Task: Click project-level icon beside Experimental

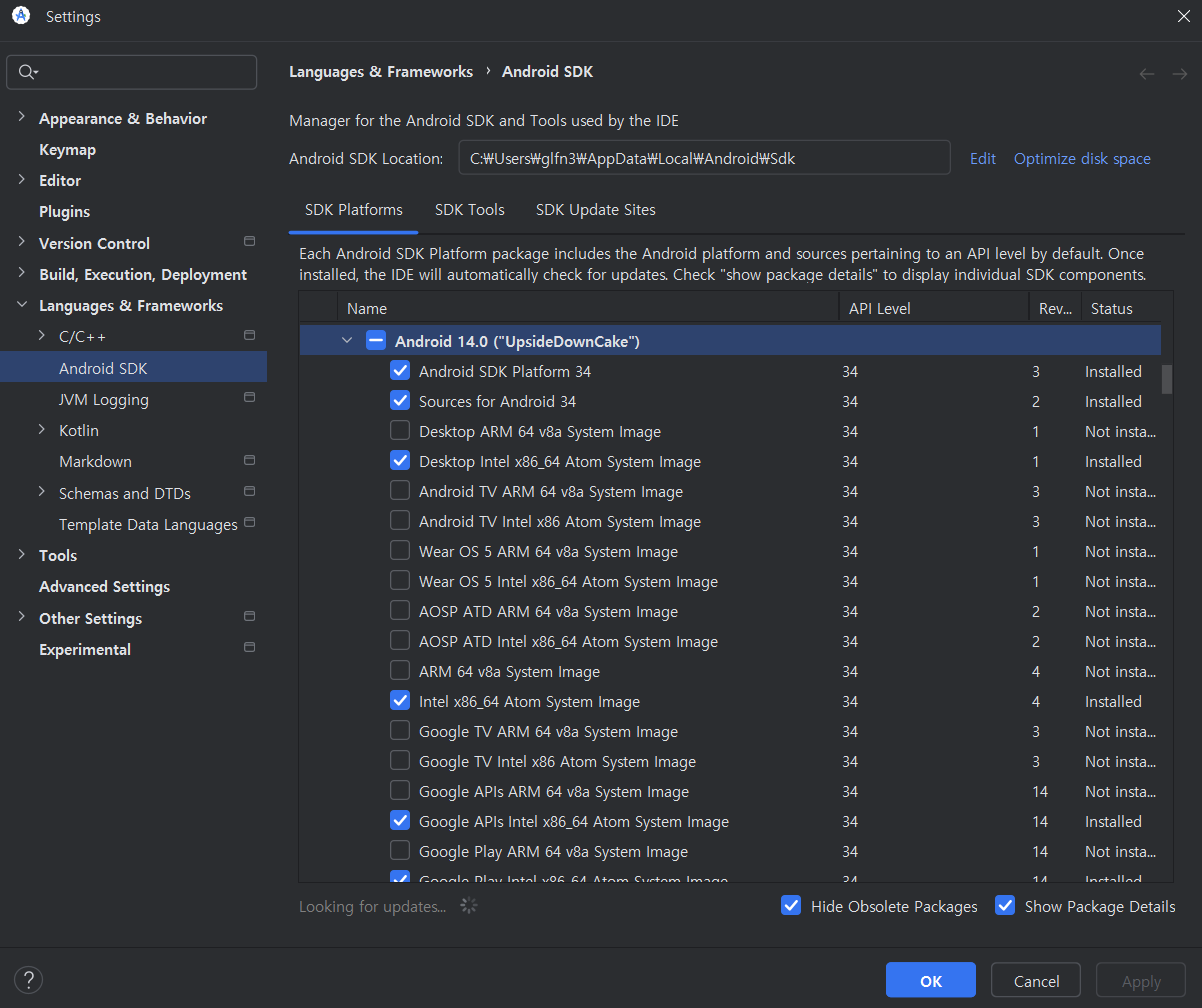Action: (249, 648)
